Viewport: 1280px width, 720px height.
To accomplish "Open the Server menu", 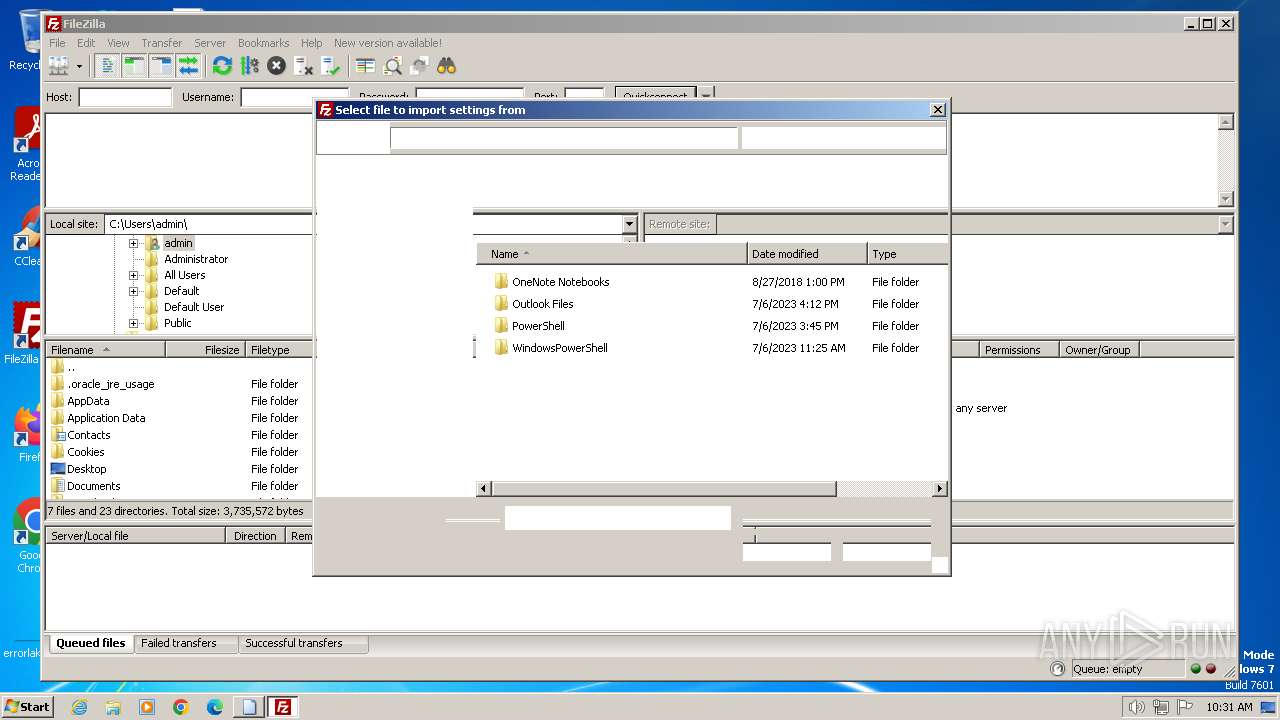I will pyautogui.click(x=210, y=43).
